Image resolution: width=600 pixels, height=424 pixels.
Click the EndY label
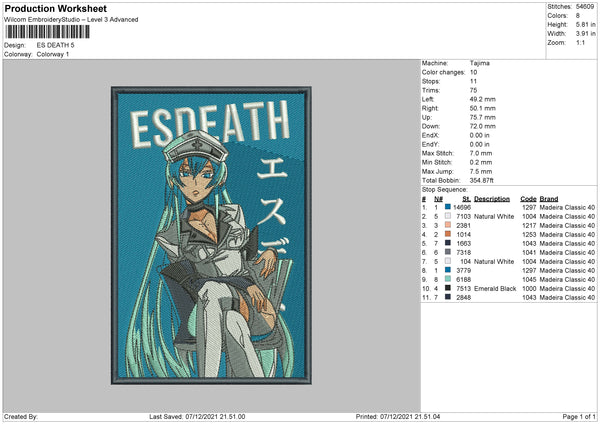pyautogui.click(x=430, y=145)
